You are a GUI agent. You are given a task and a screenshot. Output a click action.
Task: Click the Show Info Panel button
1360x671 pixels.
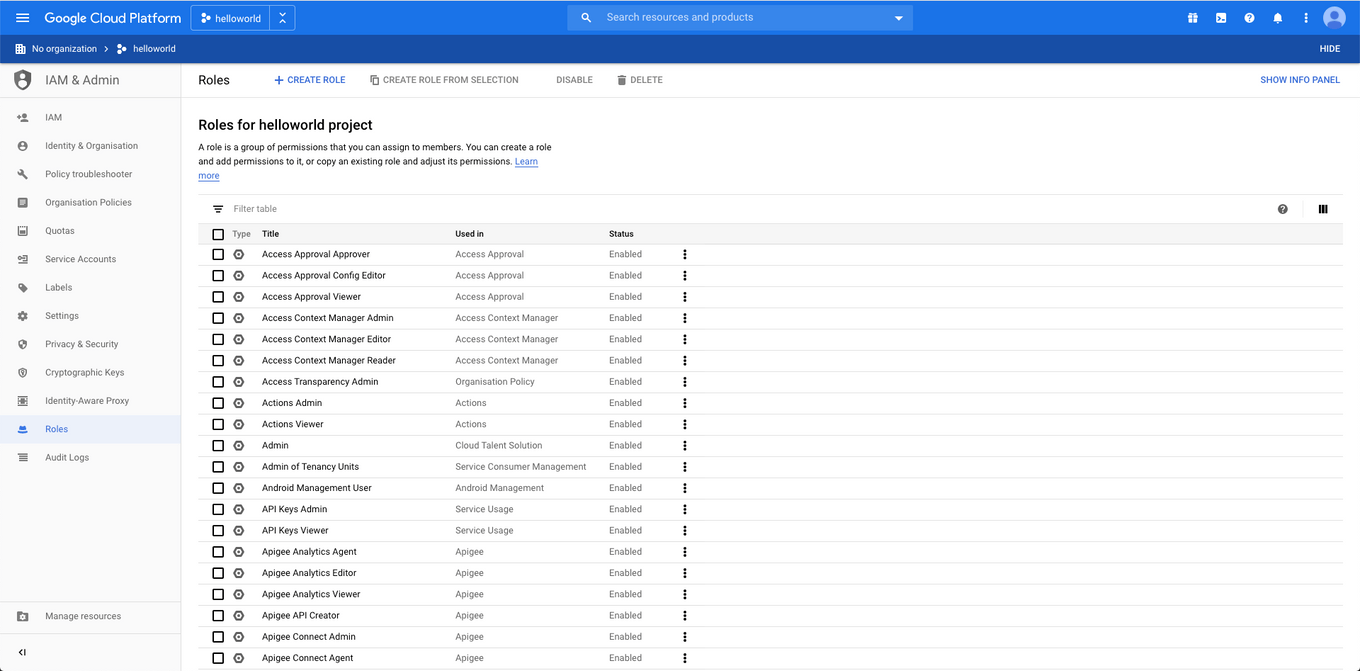[1299, 80]
